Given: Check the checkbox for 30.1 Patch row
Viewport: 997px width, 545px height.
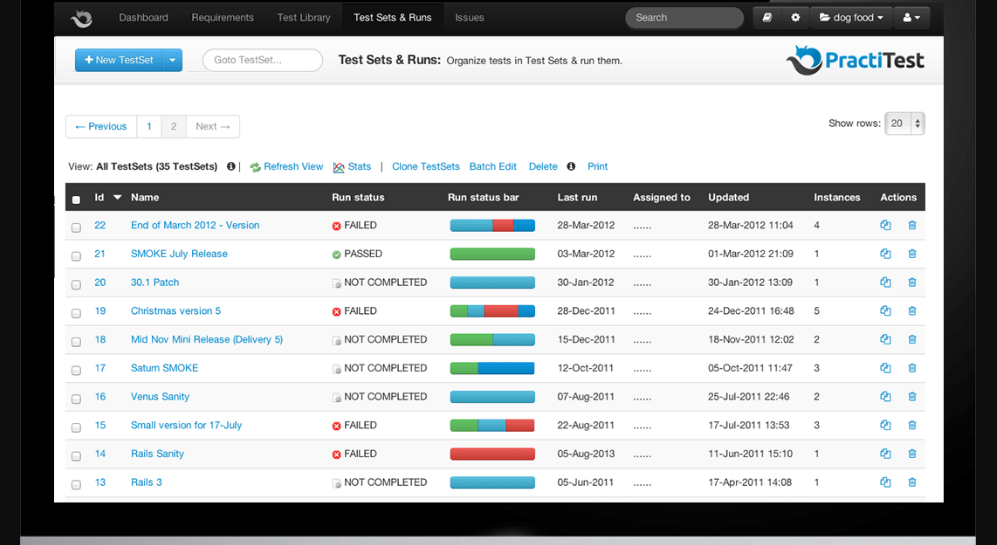Looking at the screenshot, I should (x=76, y=285).
